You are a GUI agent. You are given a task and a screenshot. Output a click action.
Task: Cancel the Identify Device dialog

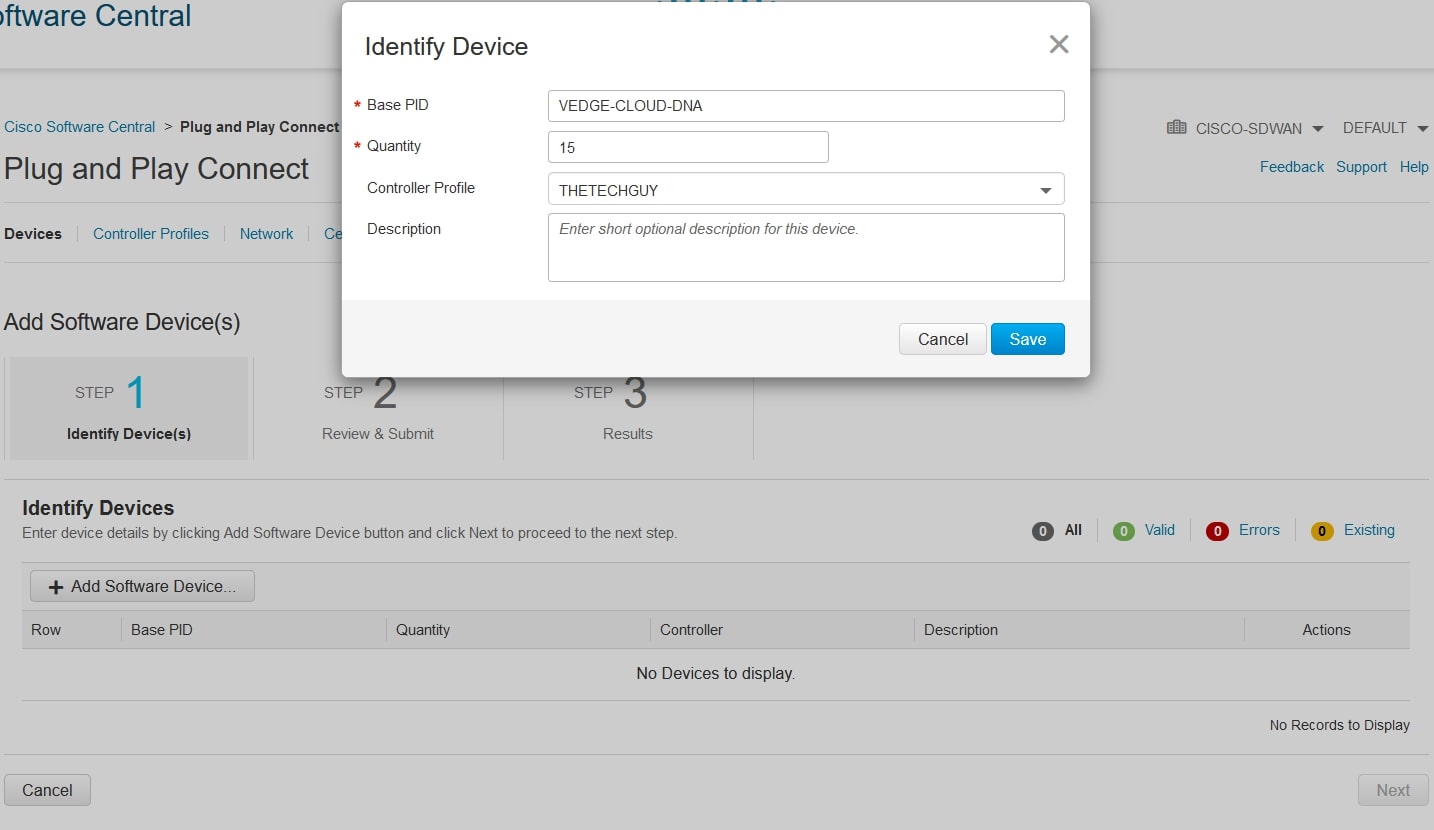click(x=943, y=339)
